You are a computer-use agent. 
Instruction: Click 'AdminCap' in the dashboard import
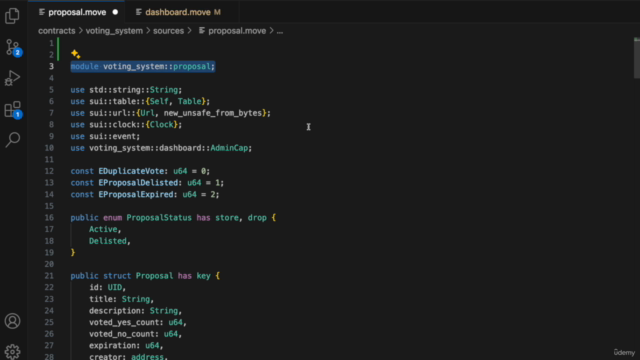(x=229, y=148)
